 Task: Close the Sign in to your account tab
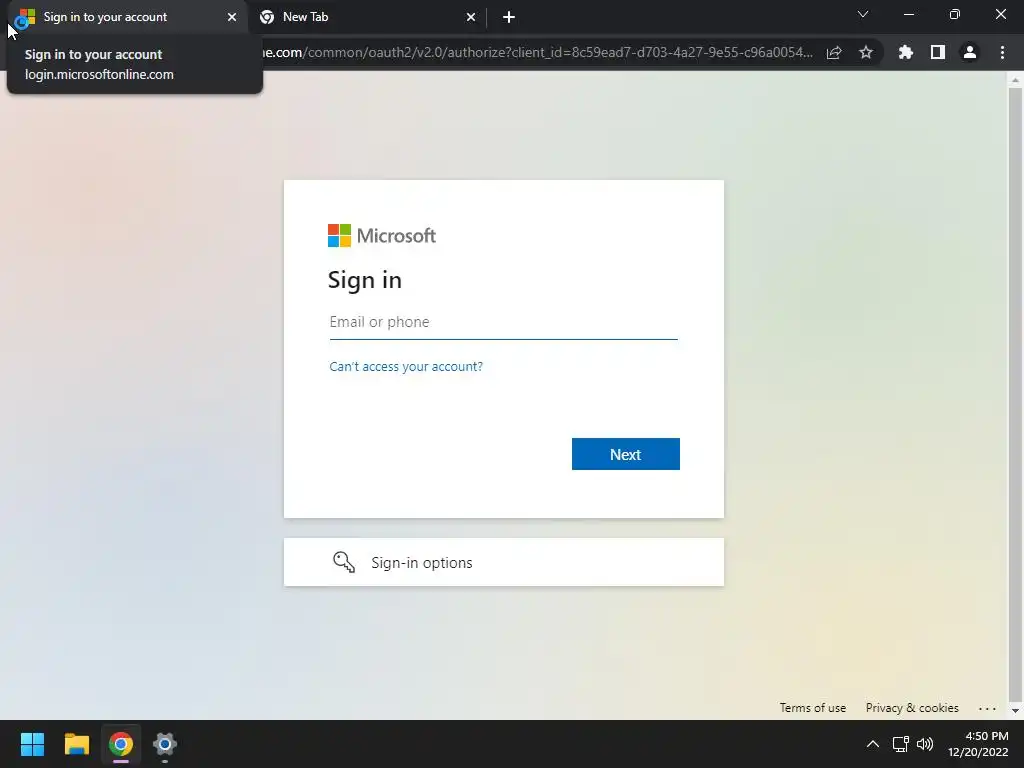232,17
